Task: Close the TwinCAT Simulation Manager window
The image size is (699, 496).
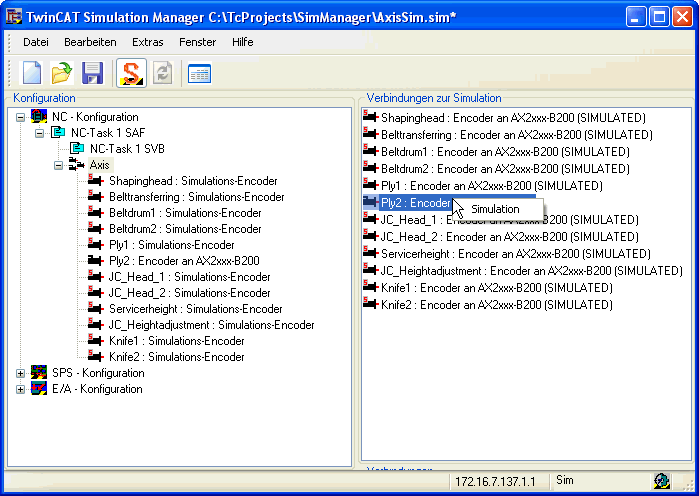Action: click(682, 17)
